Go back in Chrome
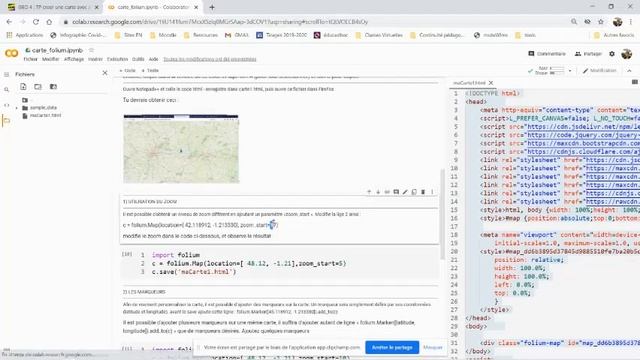Screen dimensions: 640x360 tap(9, 22)
